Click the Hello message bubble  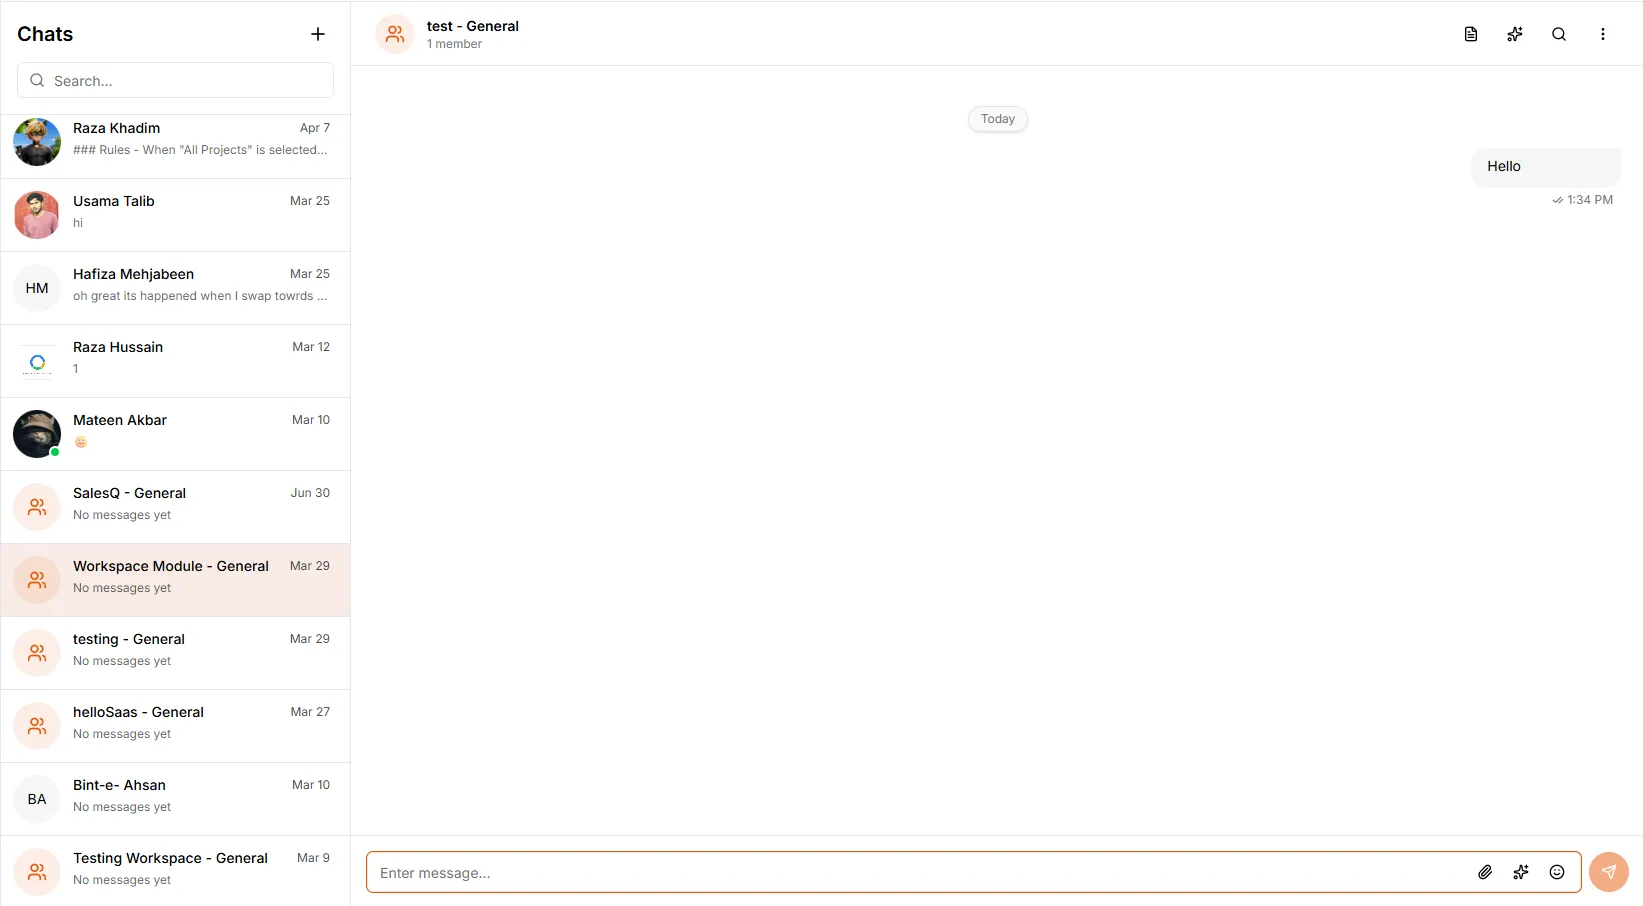(x=1545, y=167)
